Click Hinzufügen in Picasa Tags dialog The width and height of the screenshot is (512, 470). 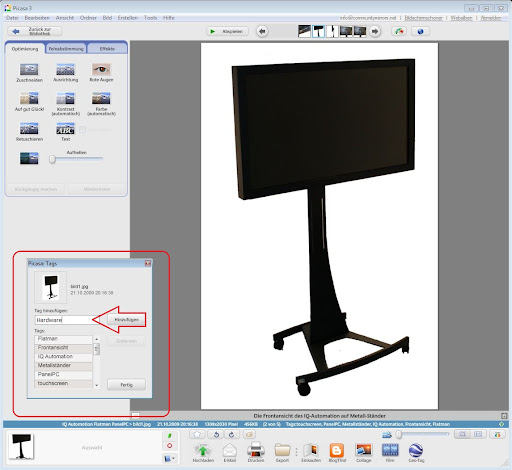[x=126, y=319]
